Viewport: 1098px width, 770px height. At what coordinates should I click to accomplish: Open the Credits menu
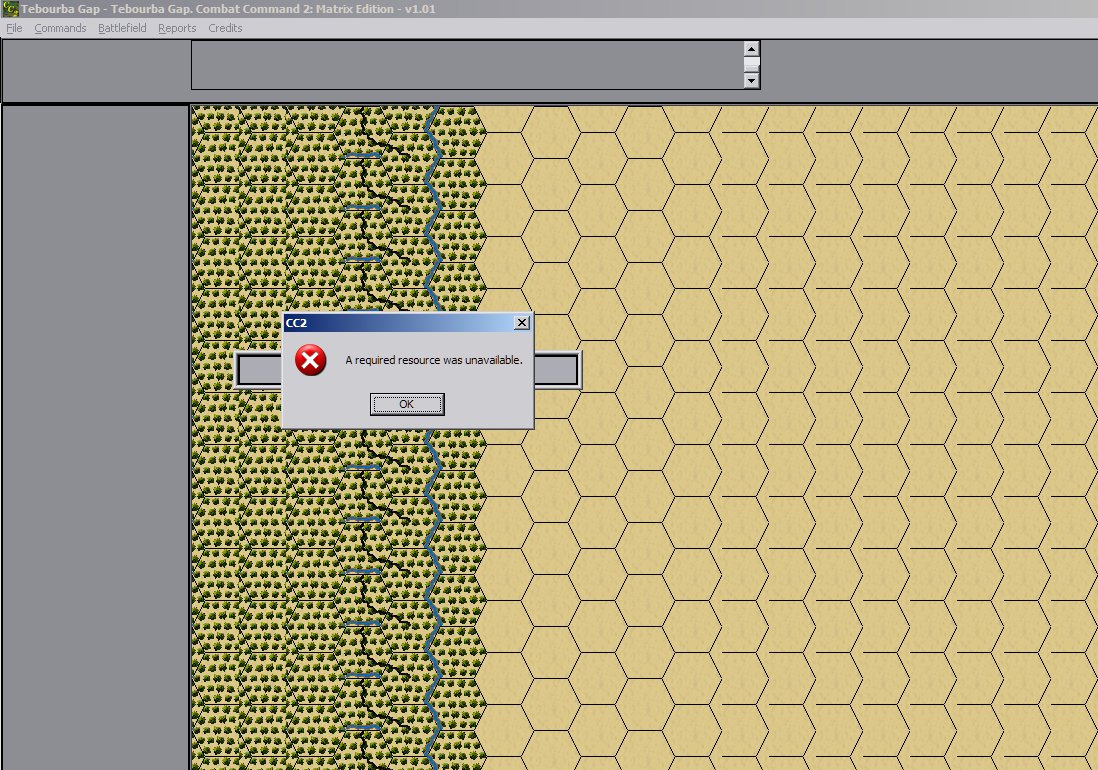click(225, 28)
